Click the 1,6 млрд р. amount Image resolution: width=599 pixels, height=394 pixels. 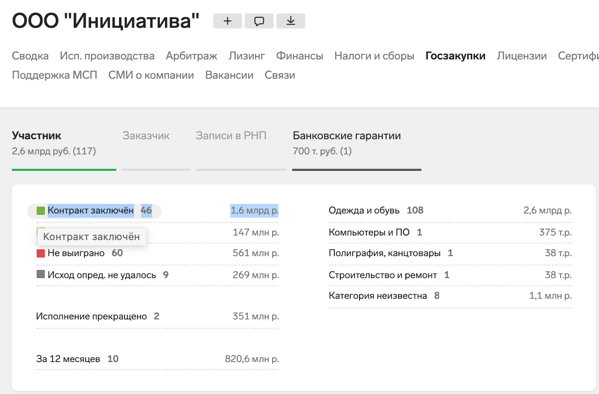pyautogui.click(x=254, y=211)
